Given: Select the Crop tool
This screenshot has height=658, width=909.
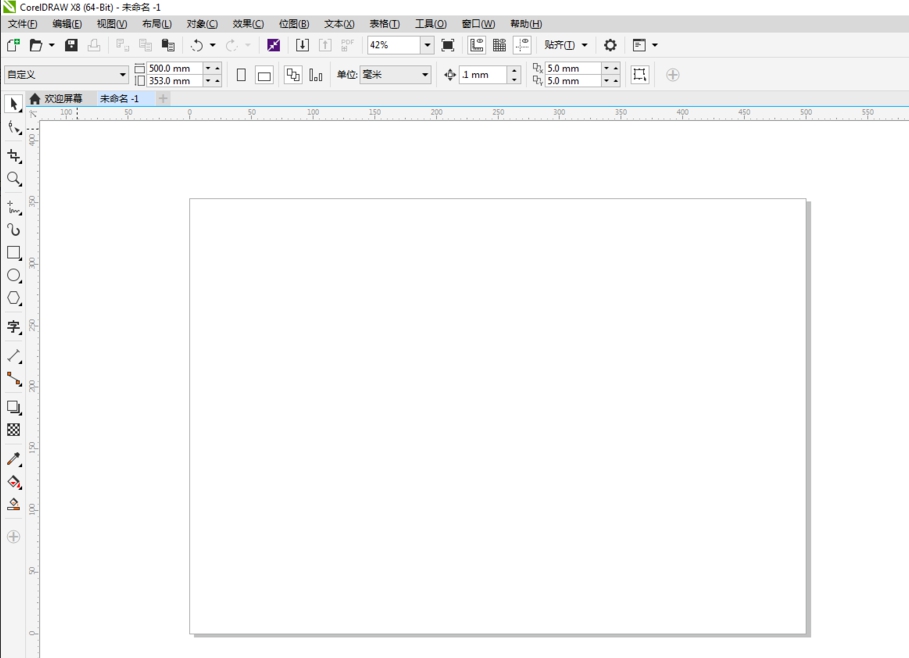Looking at the screenshot, I should pyautogui.click(x=14, y=156).
